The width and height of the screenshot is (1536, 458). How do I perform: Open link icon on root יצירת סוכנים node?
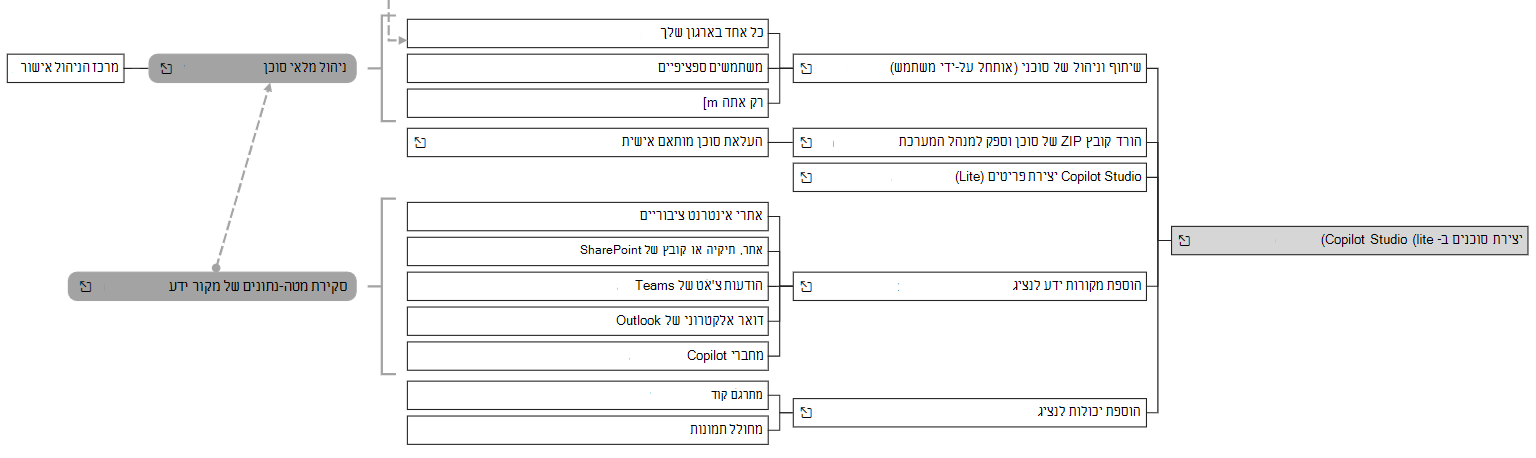pyautogui.click(x=1184, y=240)
